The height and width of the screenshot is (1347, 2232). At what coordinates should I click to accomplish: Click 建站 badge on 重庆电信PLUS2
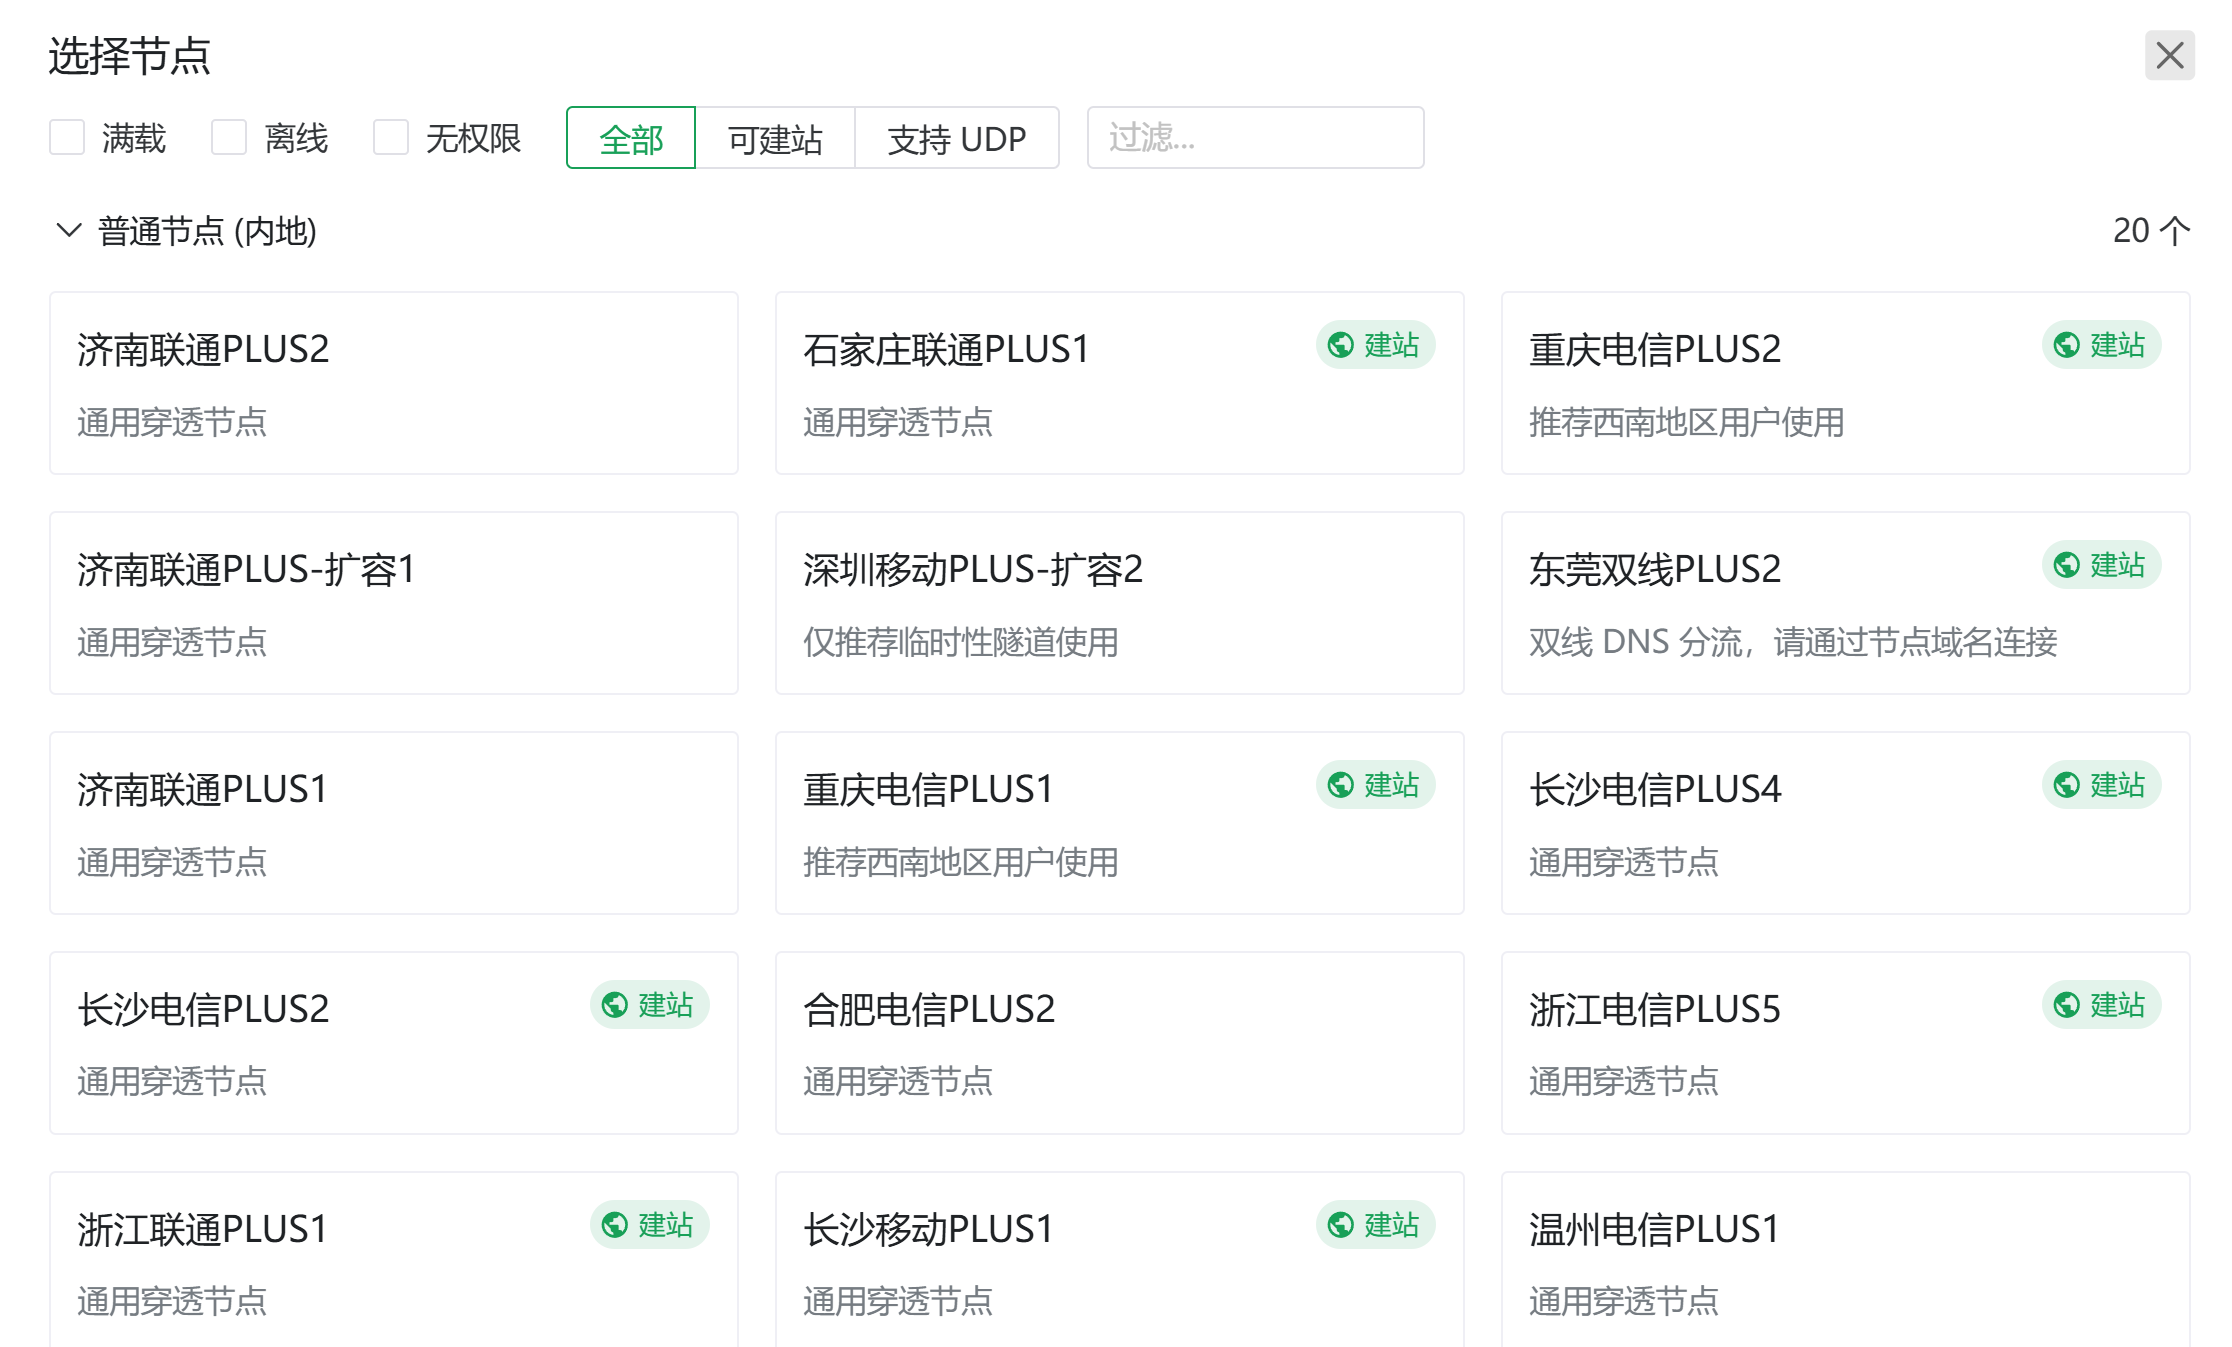[x=2101, y=346]
